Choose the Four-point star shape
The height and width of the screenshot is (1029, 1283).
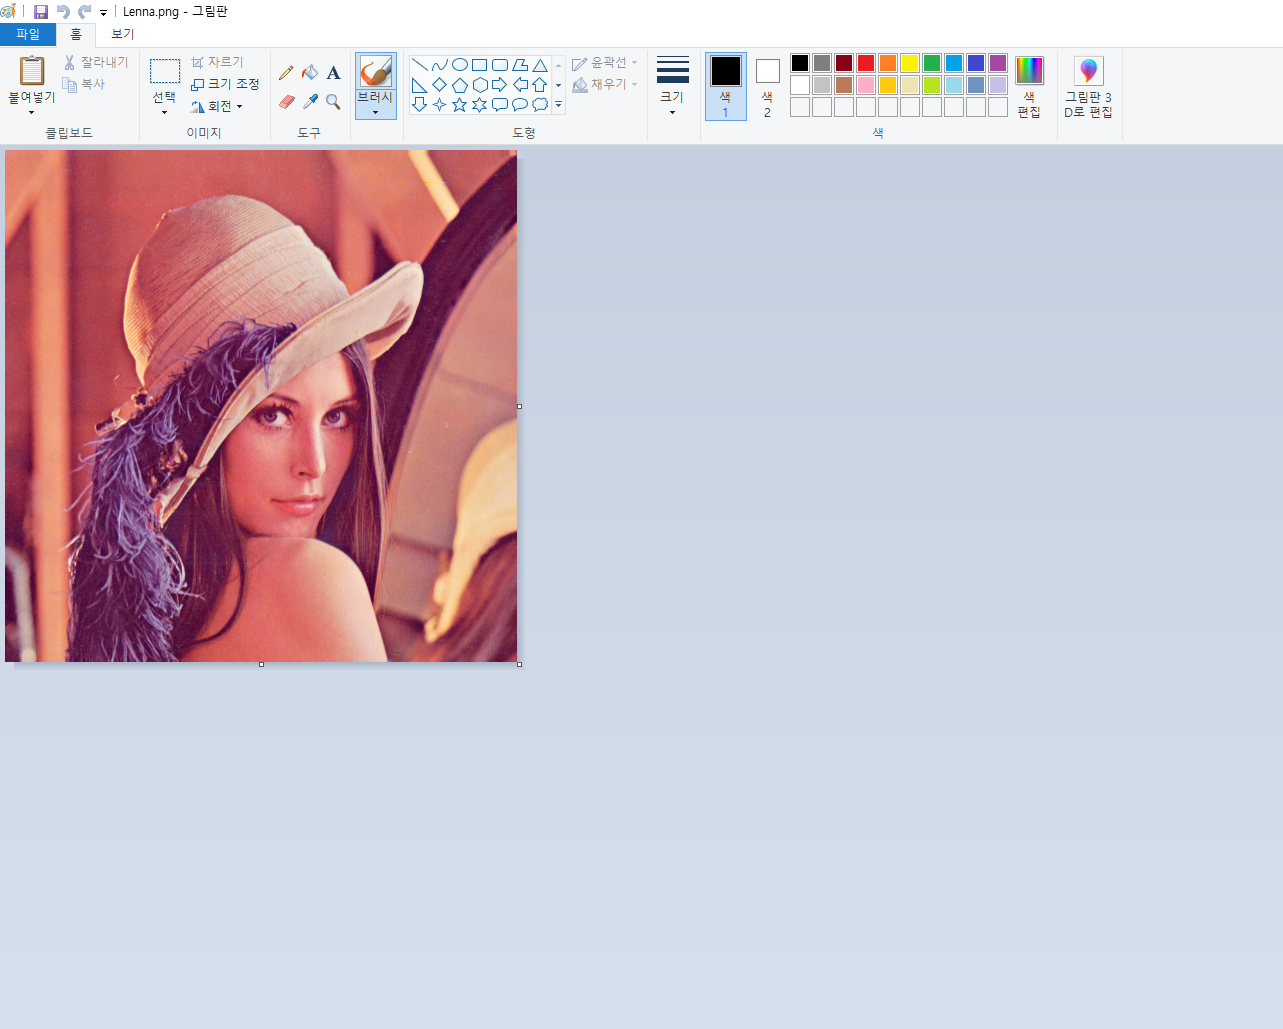[440, 104]
